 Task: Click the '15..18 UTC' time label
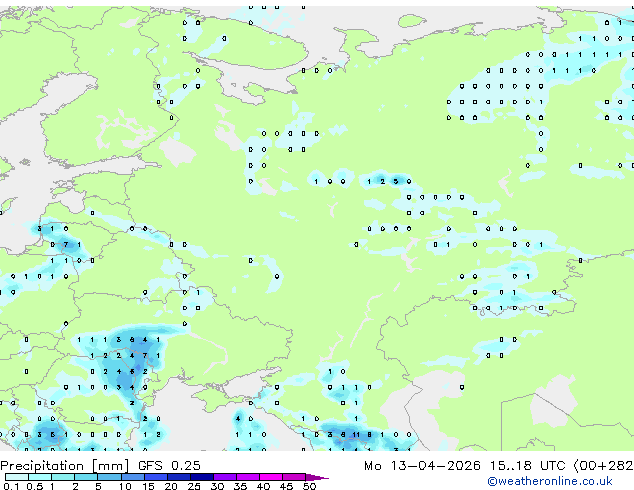(528, 466)
